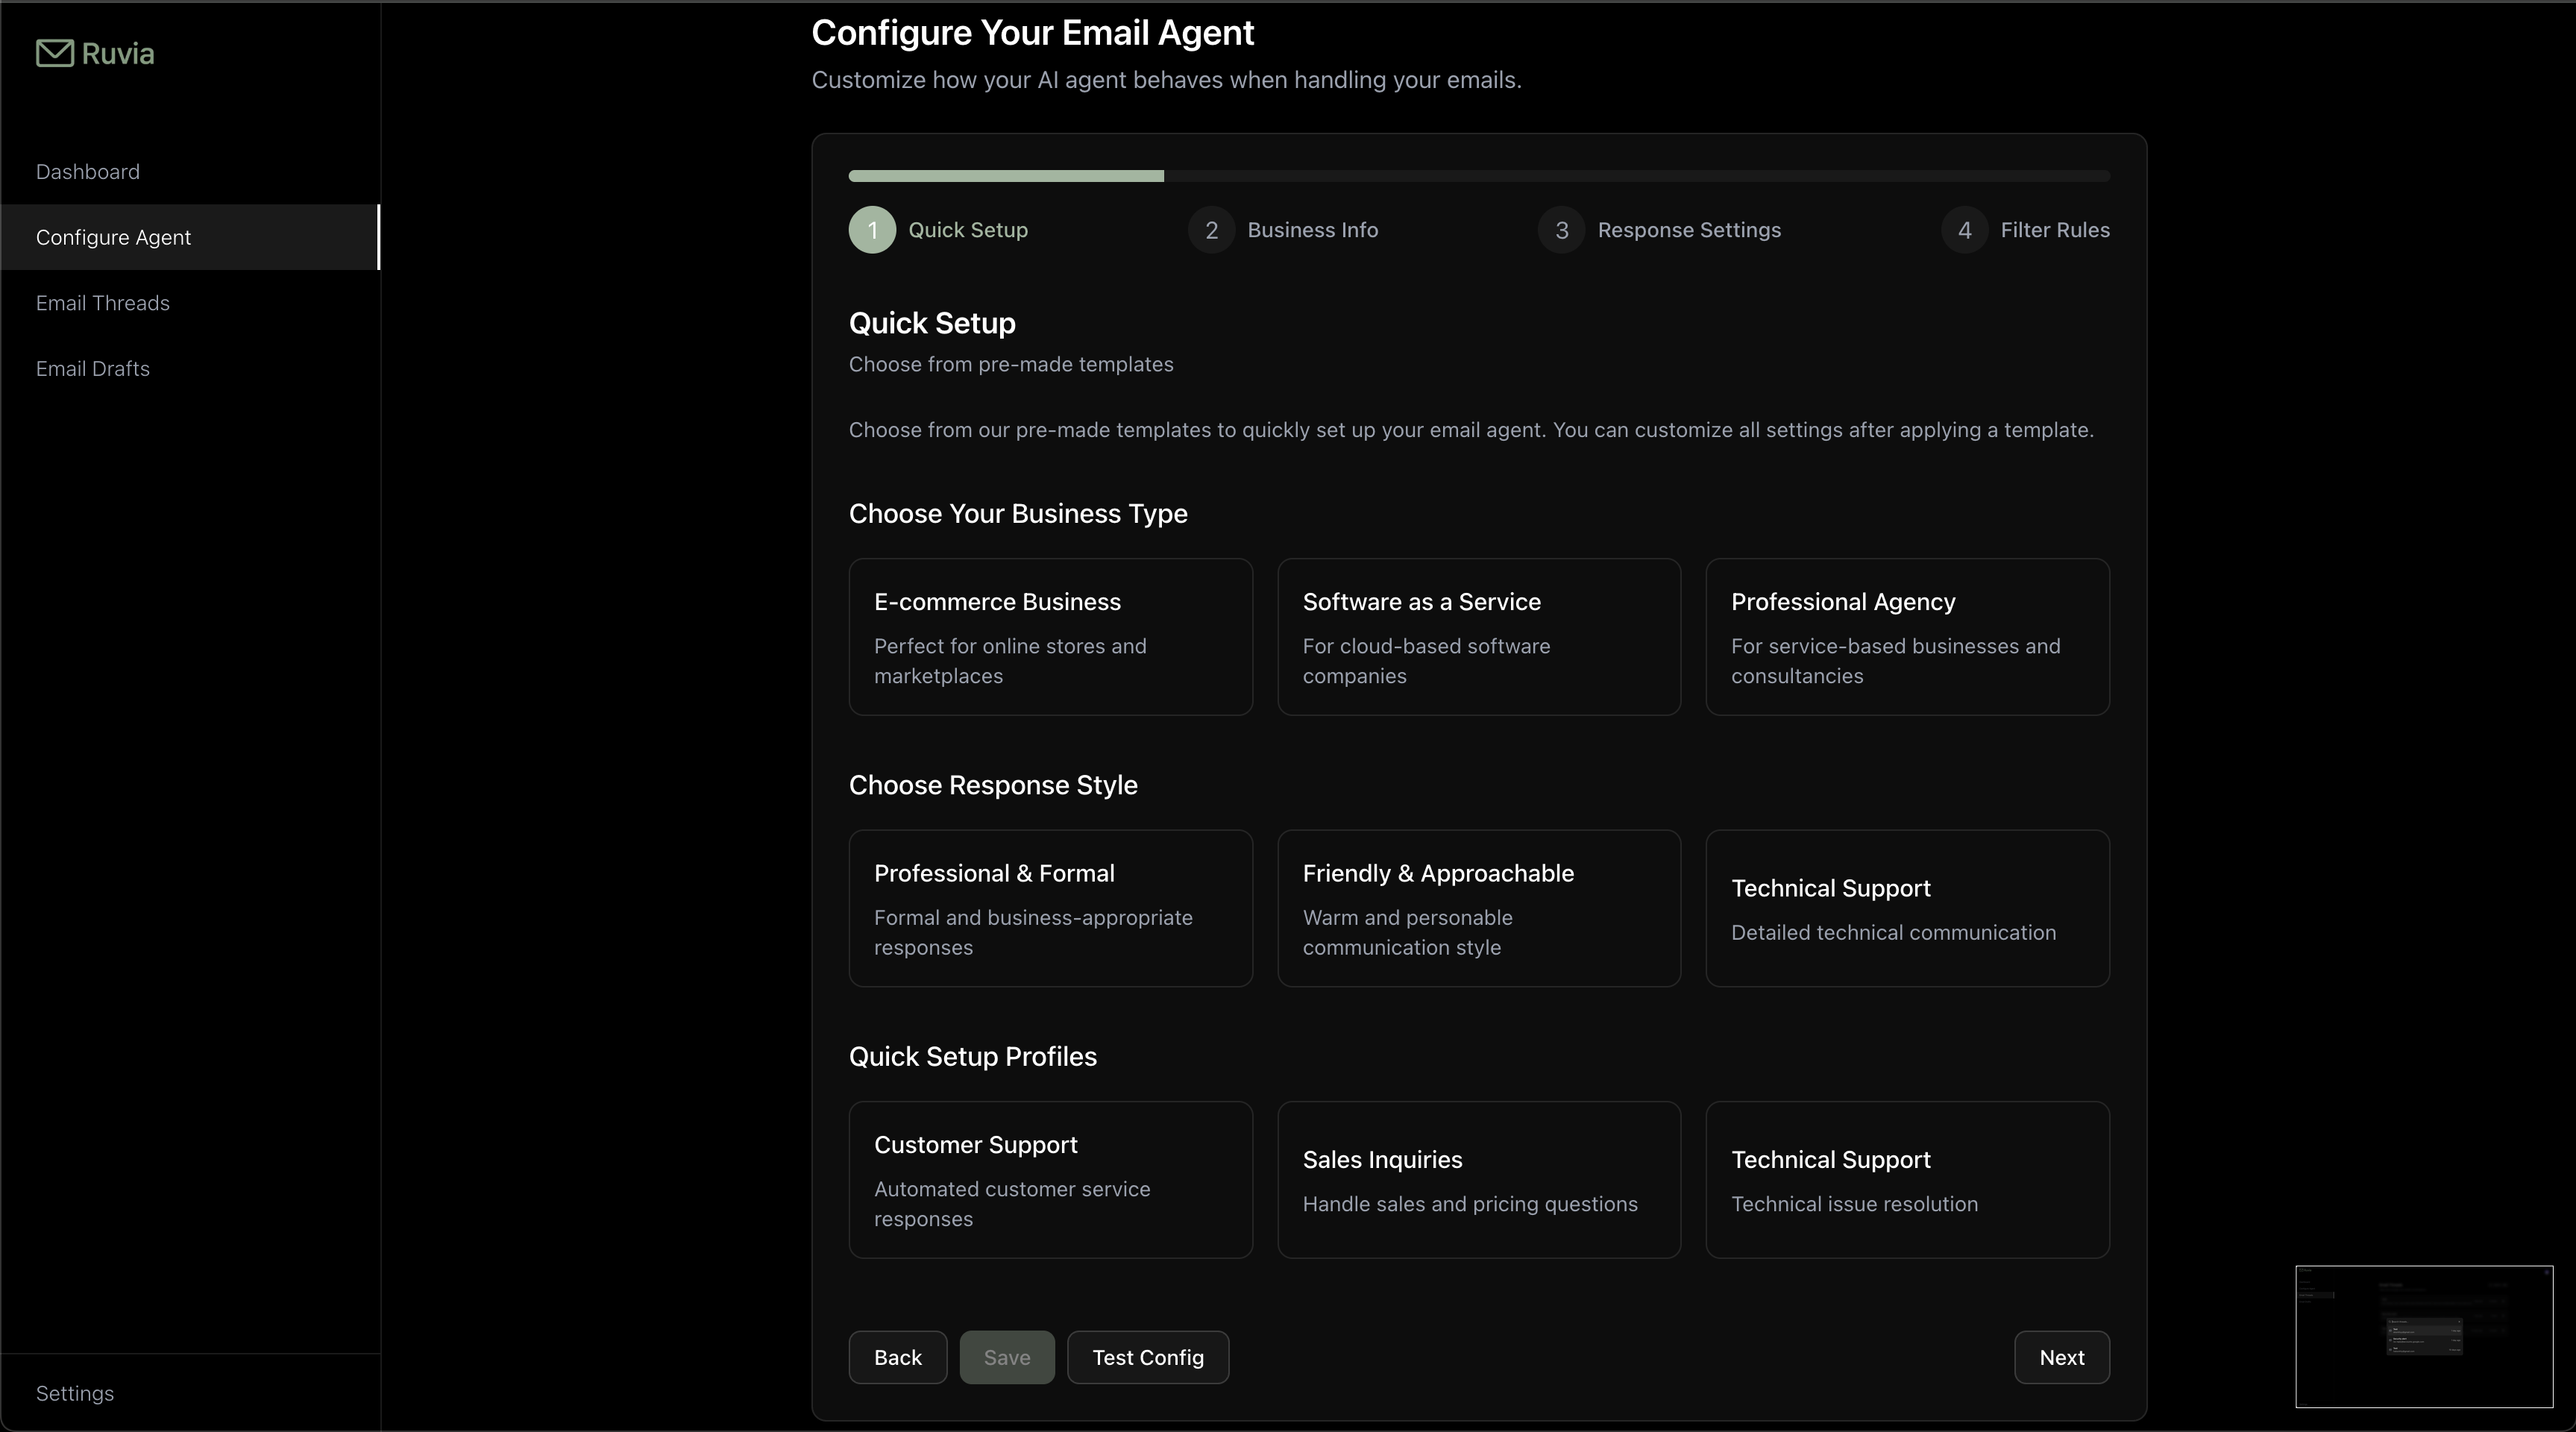Image resolution: width=2576 pixels, height=1432 pixels.
Task: Choose E-commerce Business template card
Action: 1050,637
